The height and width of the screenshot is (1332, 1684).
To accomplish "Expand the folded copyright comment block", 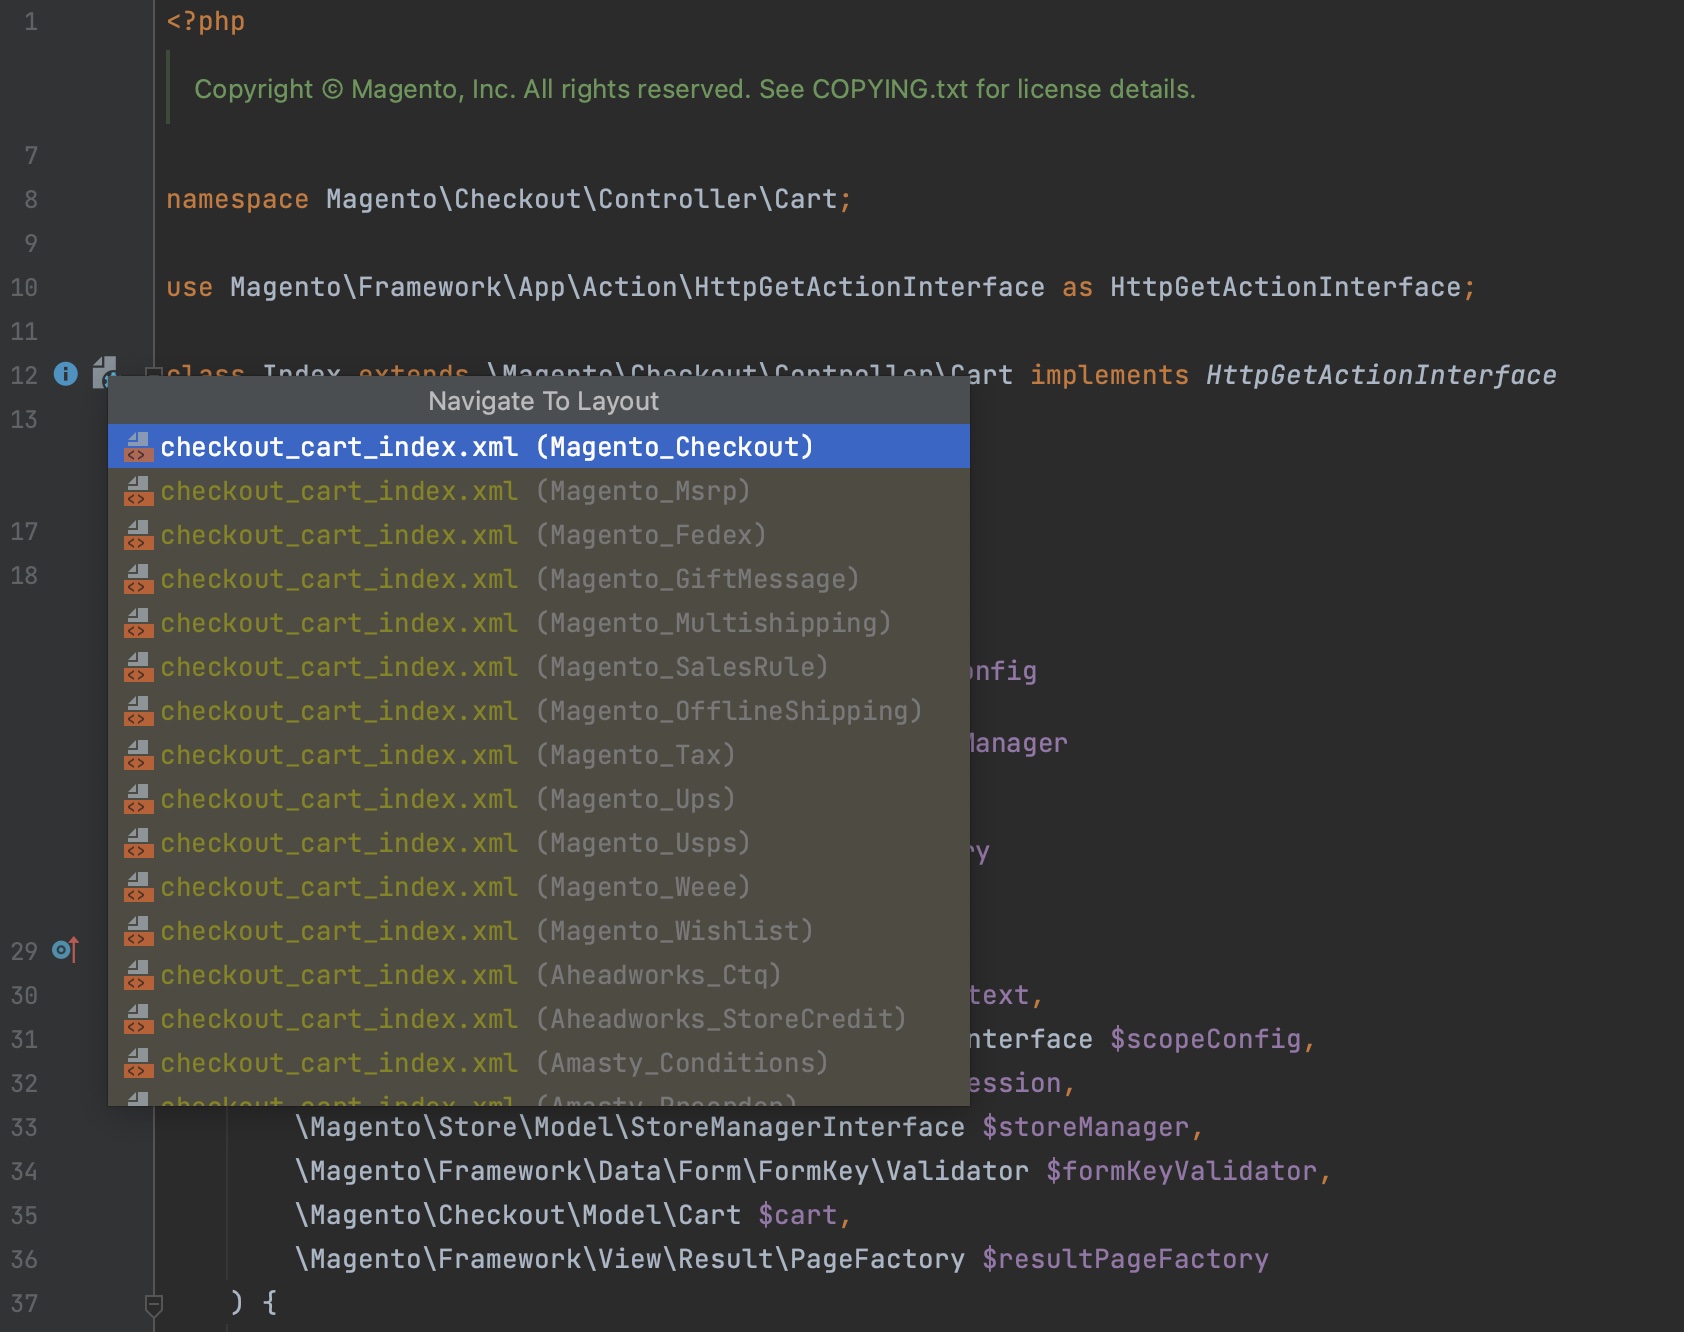I will tap(695, 89).
